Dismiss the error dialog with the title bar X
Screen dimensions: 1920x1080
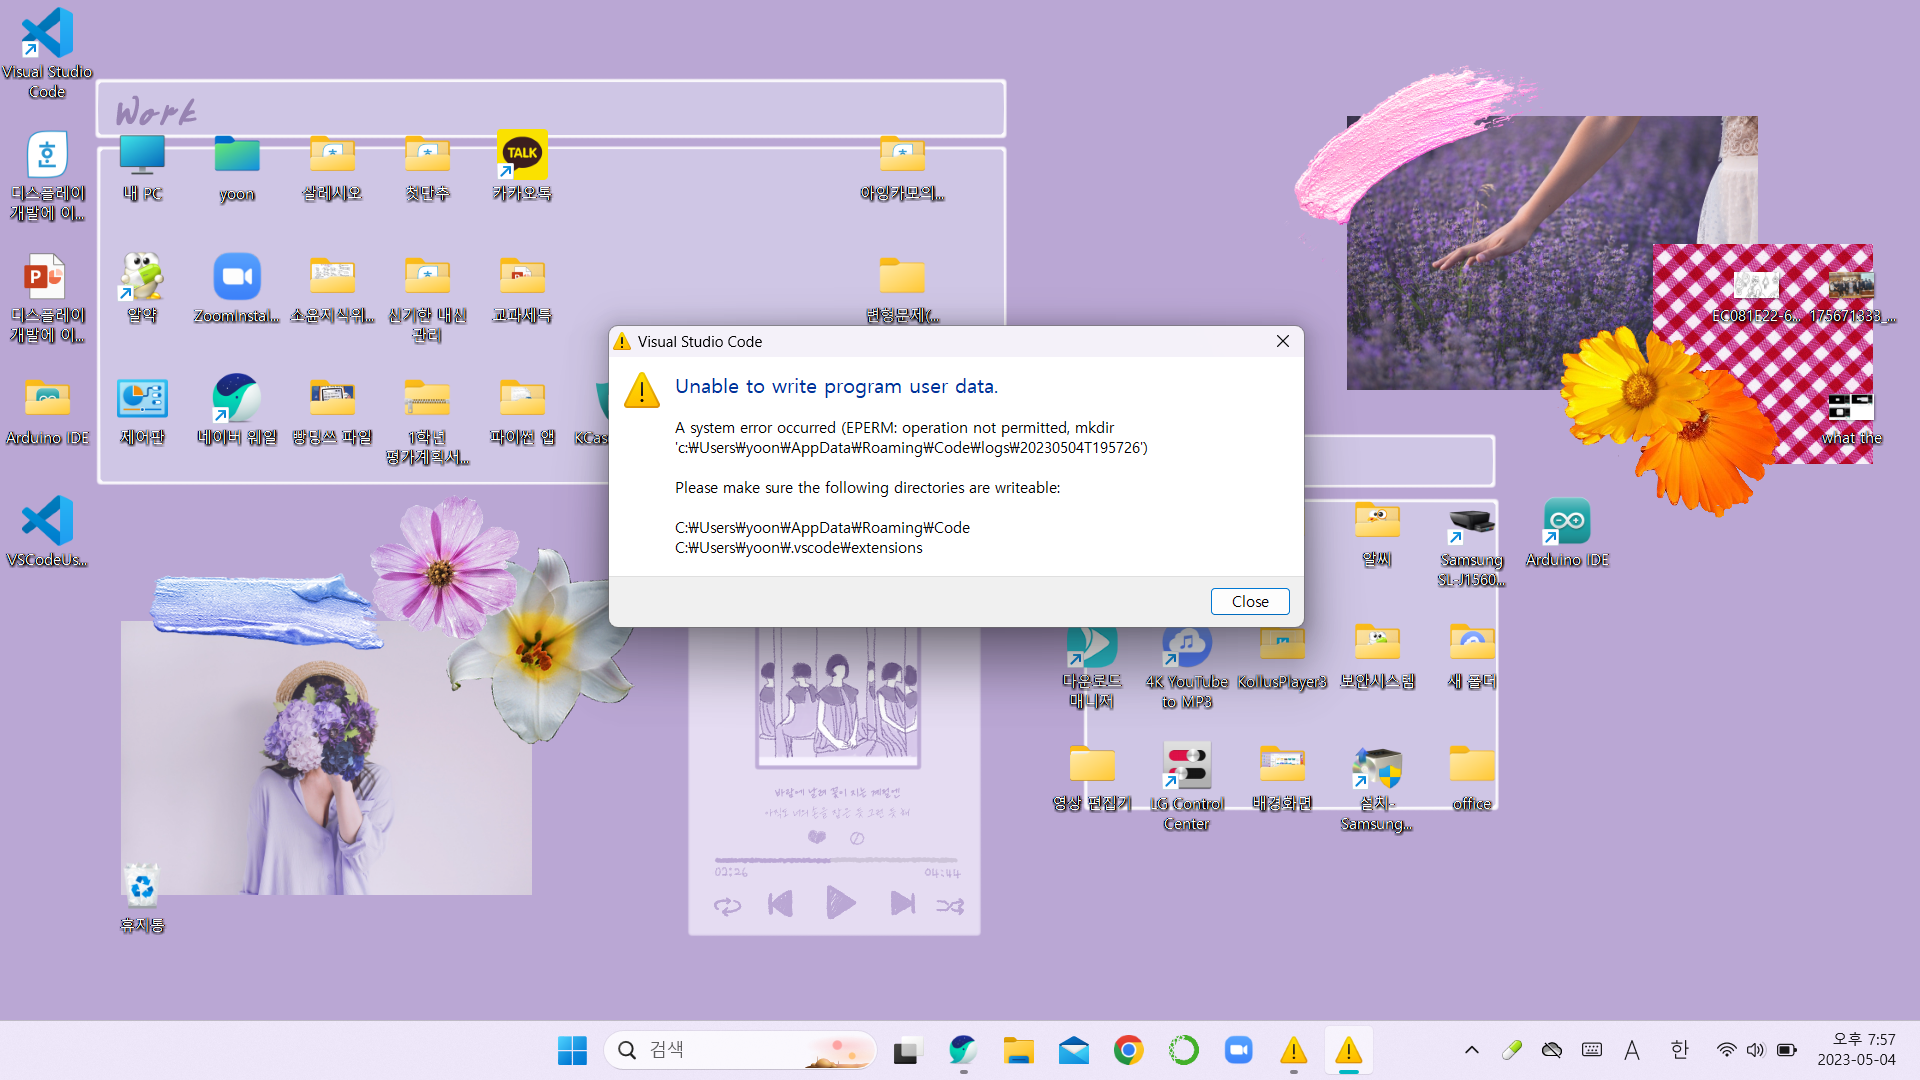coord(1283,341)
